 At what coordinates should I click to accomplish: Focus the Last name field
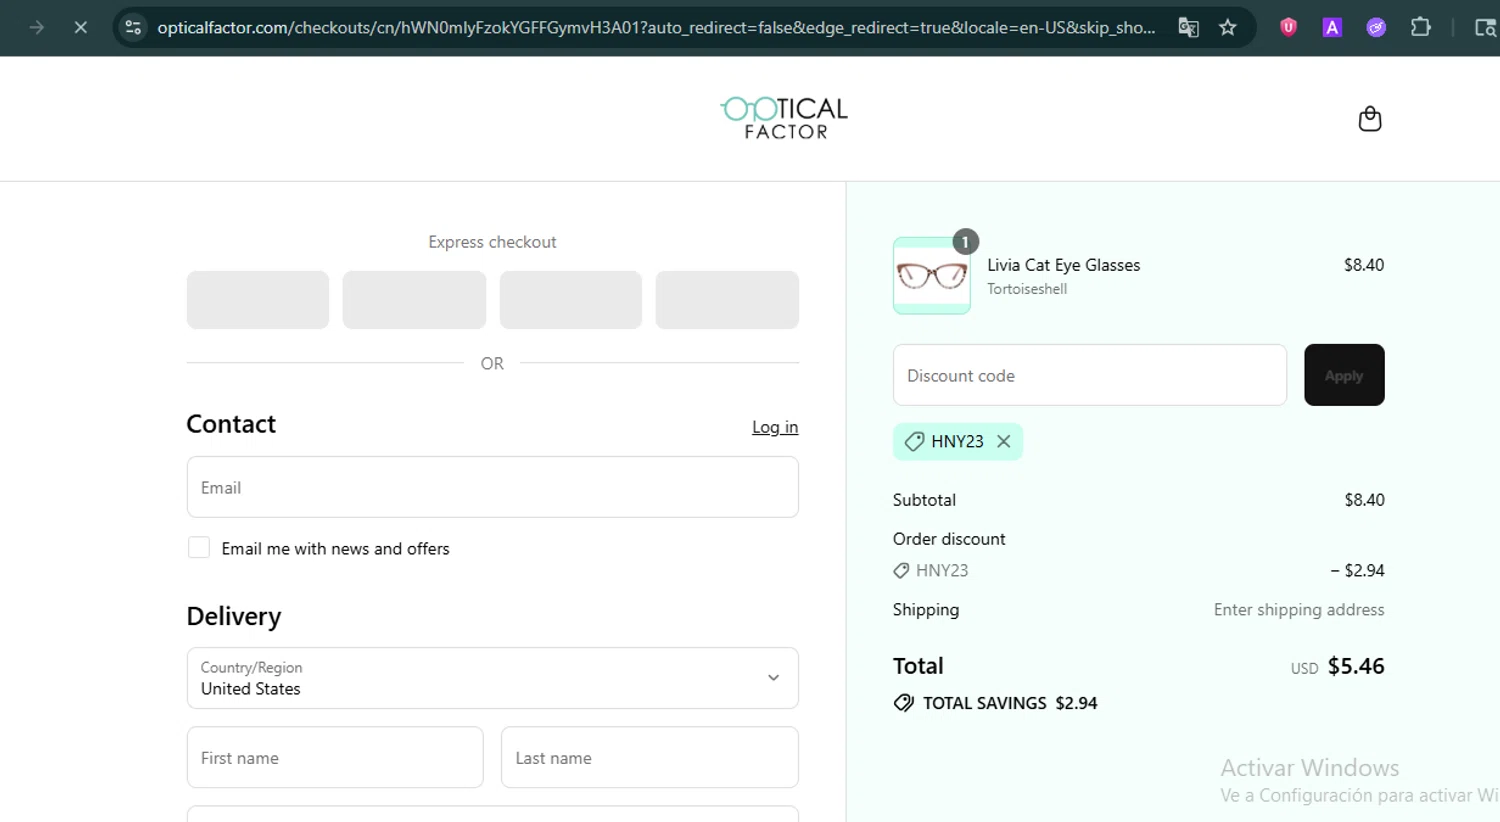(650, 757)
